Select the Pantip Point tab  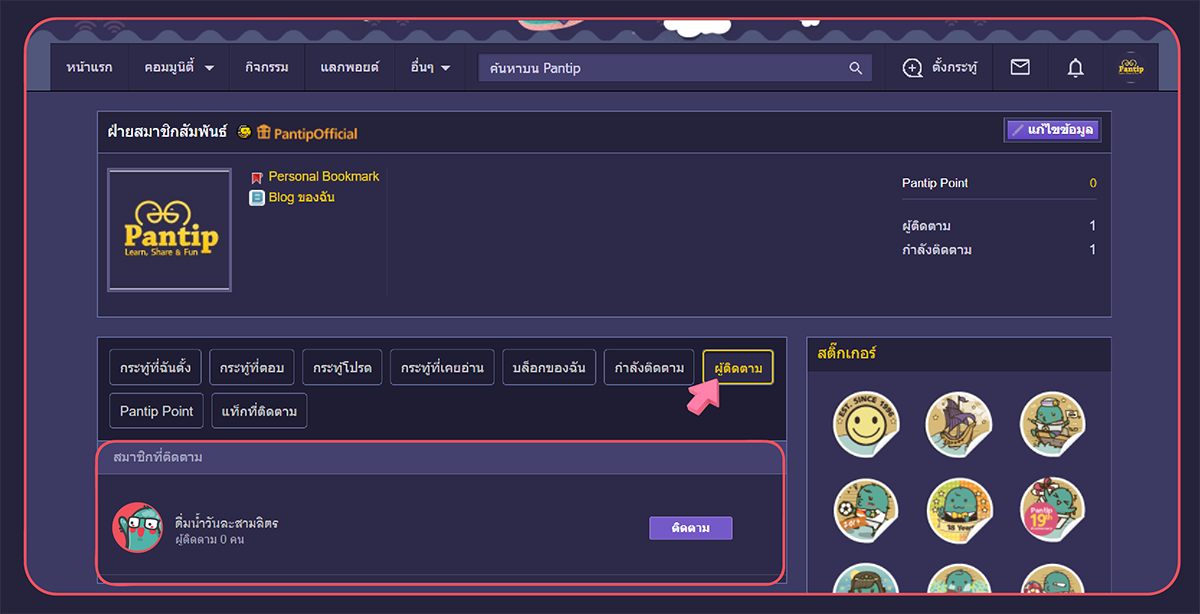pyautogui.click(x=157, y=411)
